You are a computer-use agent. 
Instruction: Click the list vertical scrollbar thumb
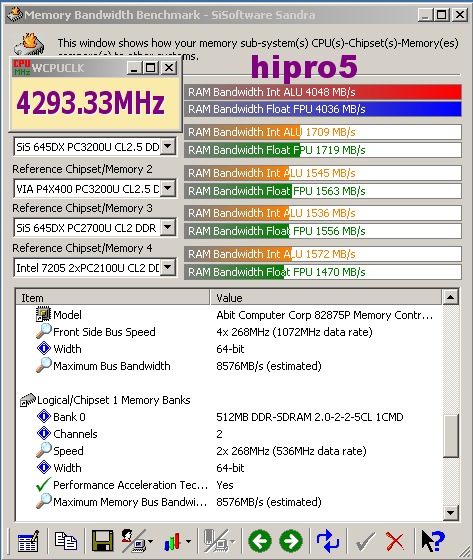[450, 436]
